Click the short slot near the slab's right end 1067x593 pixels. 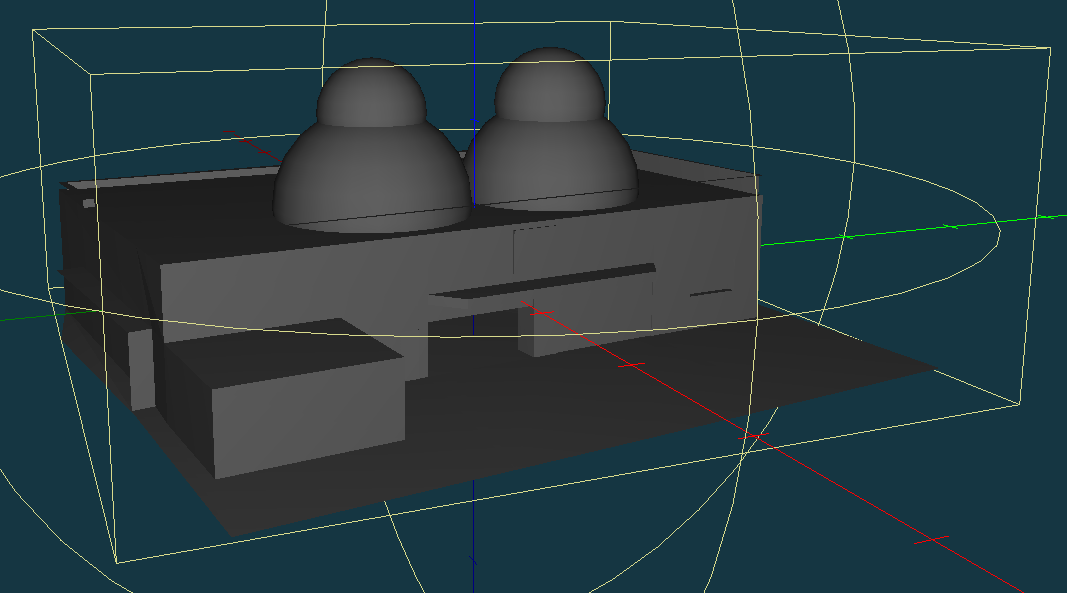click(x=710, y=293)
